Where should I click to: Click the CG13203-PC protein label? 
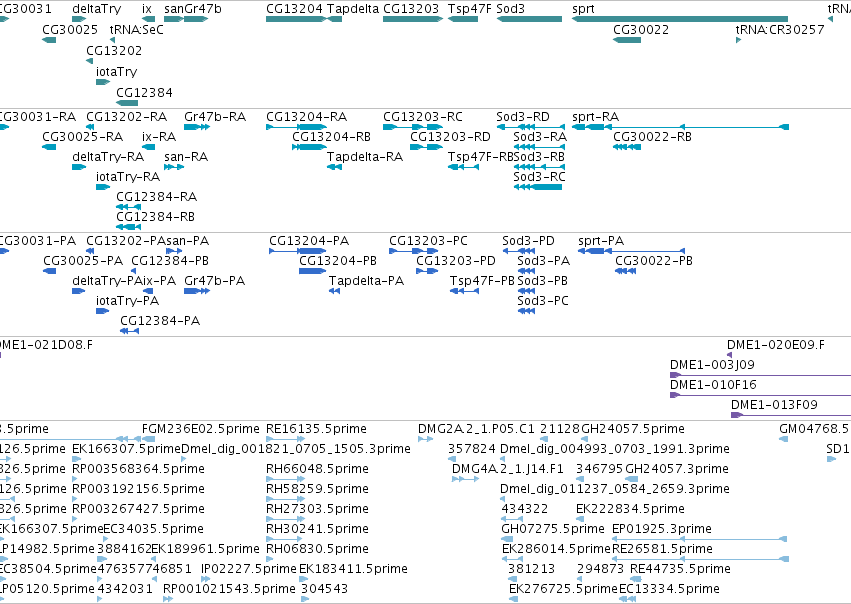pos(428,241)
